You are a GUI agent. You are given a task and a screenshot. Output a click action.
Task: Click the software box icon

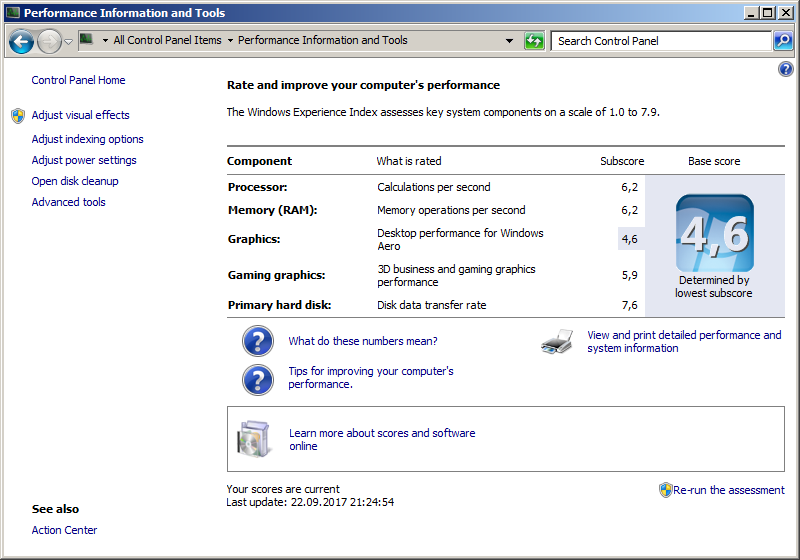point(253,439)
